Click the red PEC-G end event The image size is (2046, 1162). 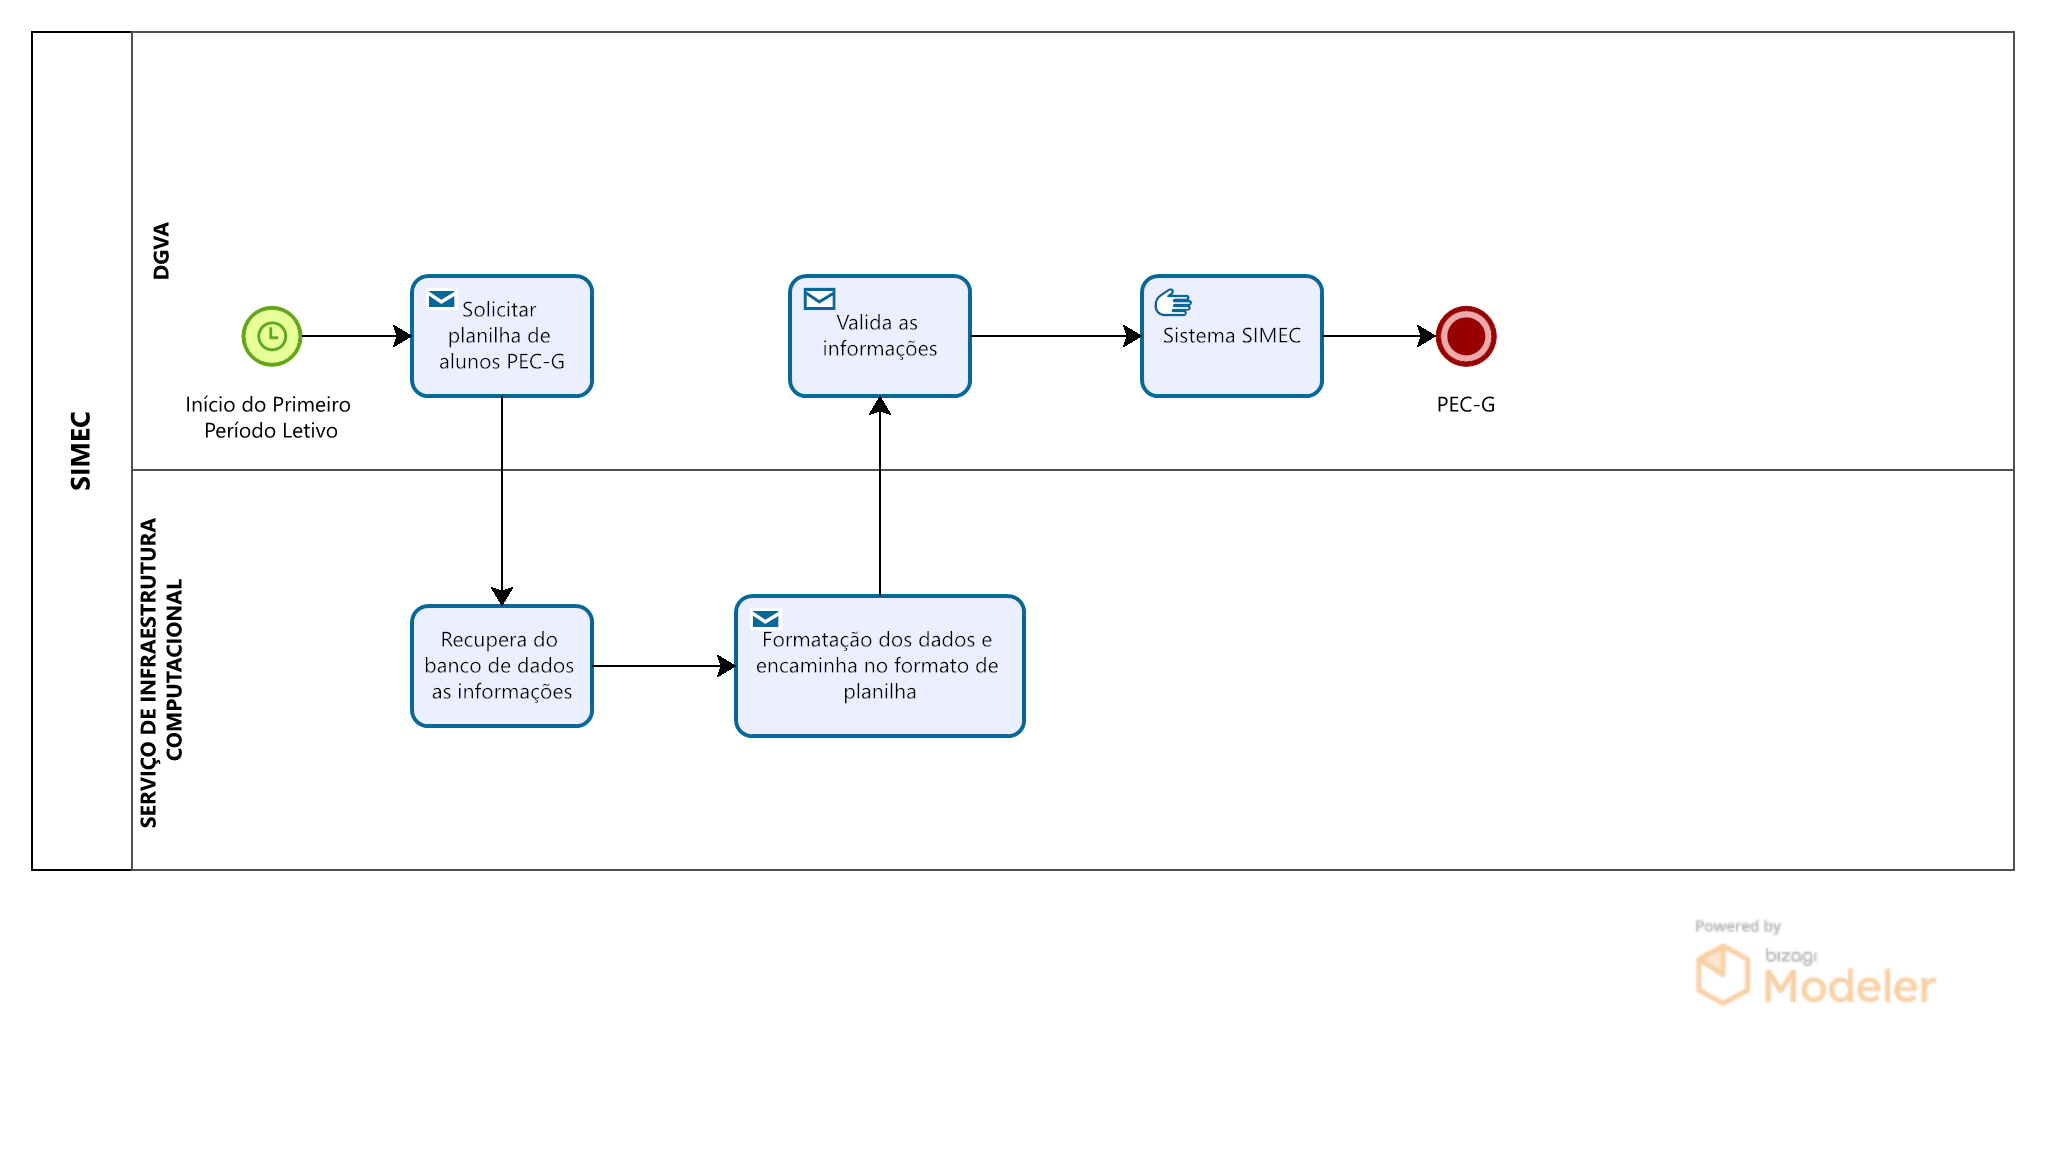tap(1465, 336)
